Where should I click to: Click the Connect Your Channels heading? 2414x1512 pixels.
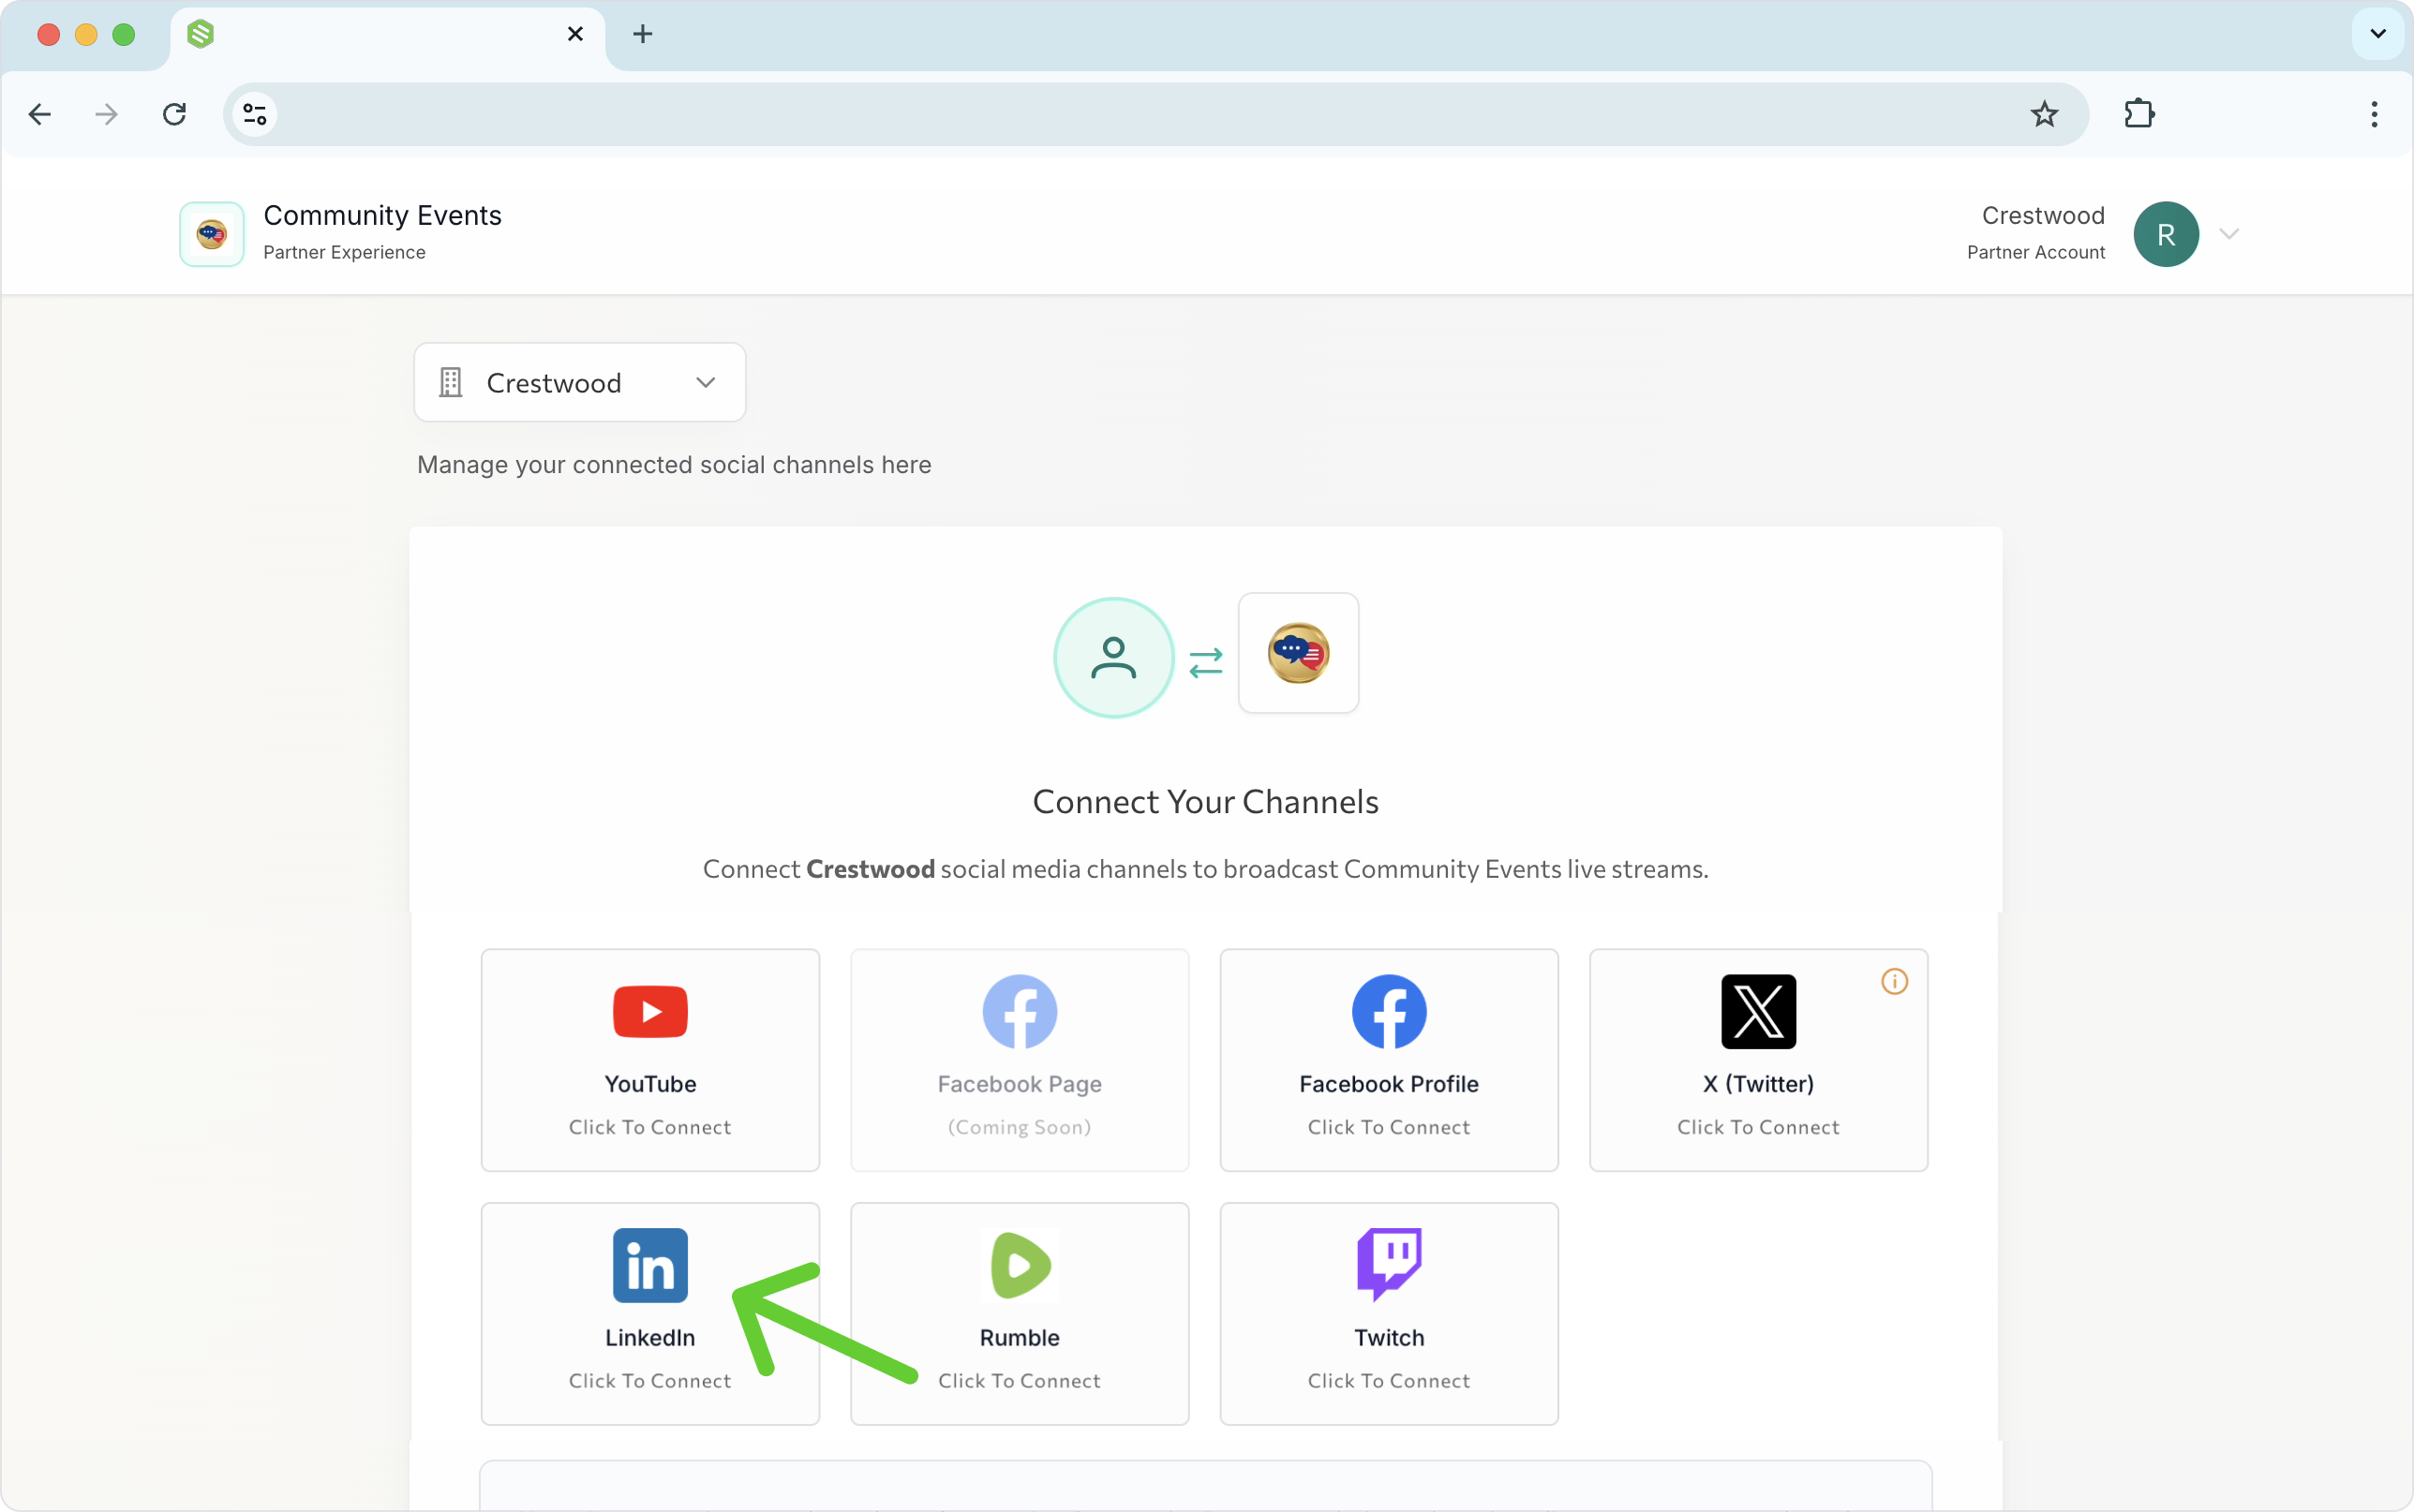[x=1206, y=802]
